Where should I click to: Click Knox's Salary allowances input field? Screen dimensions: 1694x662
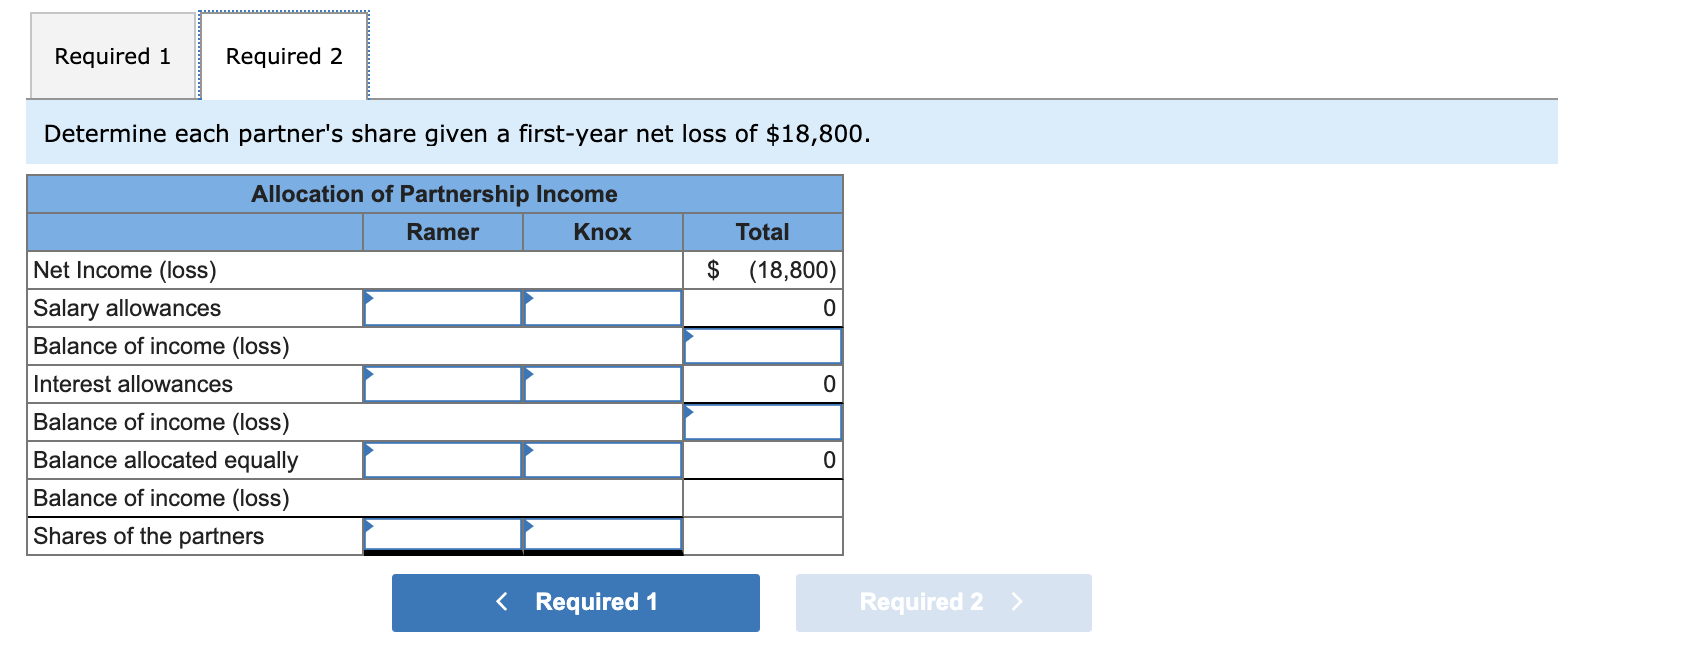point(600,308)
